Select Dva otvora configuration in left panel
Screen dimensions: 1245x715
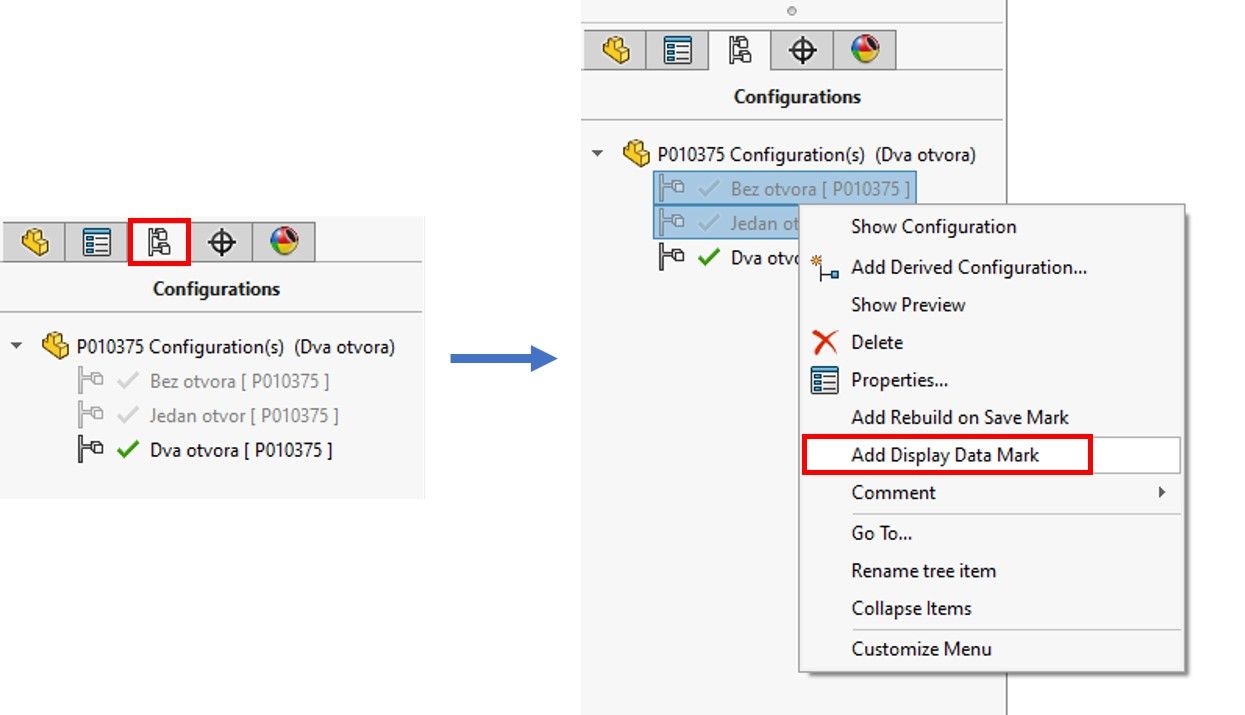(x=240, y=450)
